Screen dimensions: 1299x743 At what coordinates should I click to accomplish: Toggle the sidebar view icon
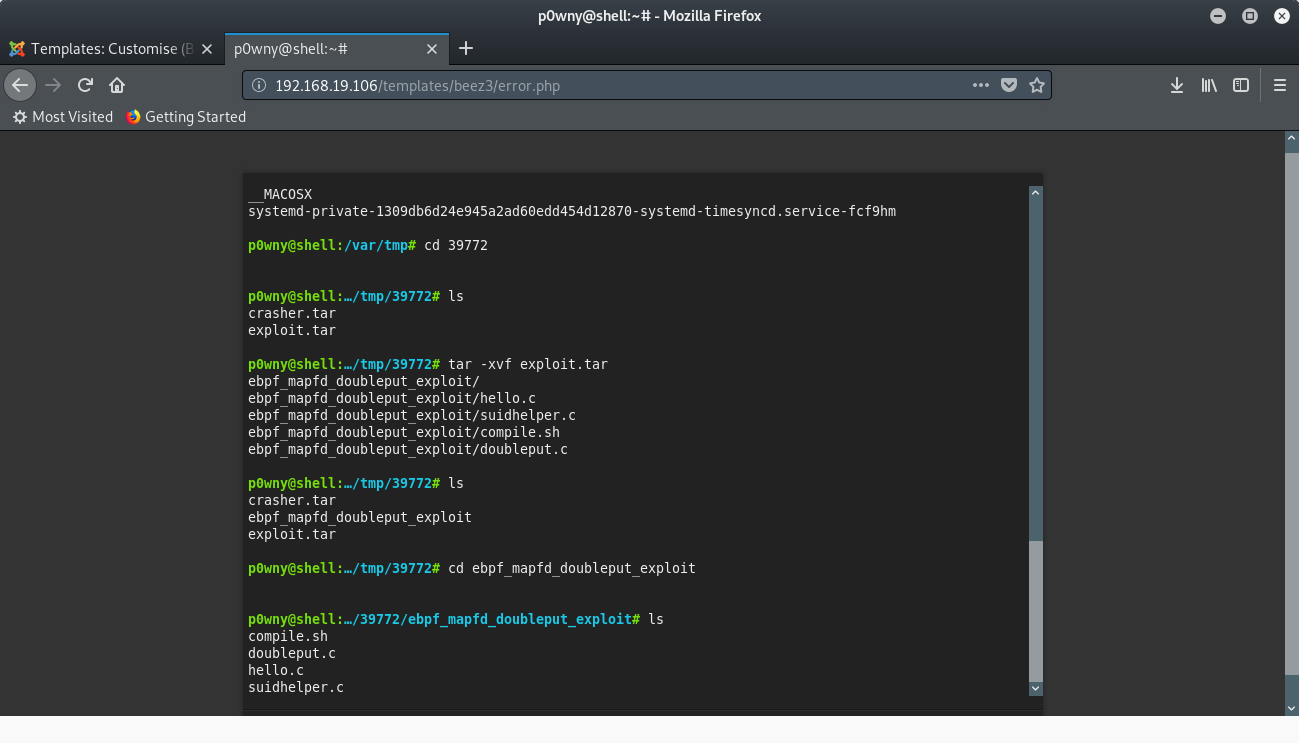click(1241, 85)
